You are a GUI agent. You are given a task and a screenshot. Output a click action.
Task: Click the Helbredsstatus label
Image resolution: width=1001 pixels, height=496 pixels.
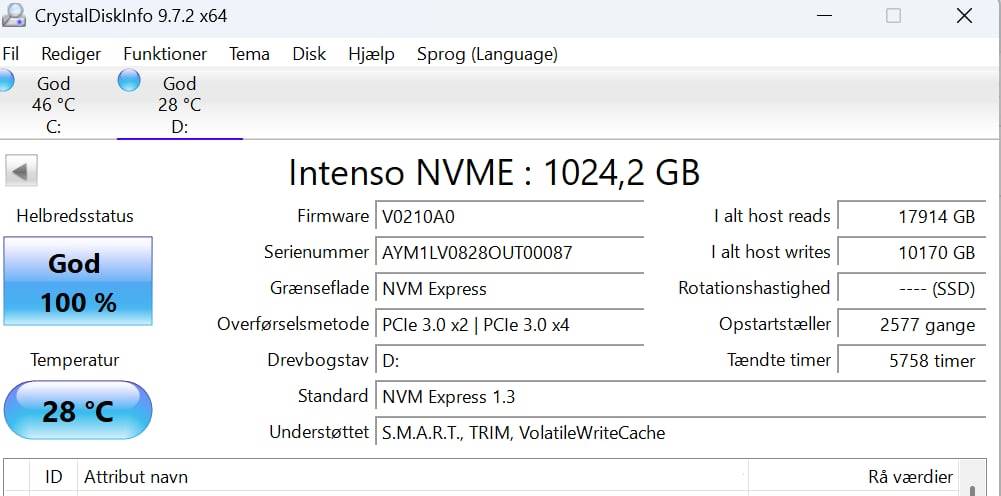click(75, 216)
